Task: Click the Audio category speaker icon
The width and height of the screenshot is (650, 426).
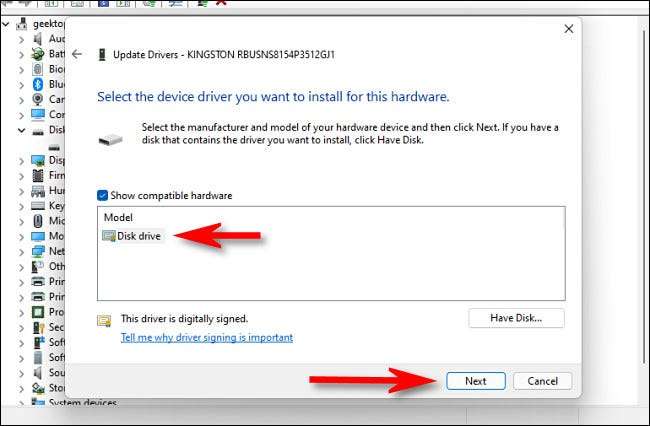Action: [38, 38]
